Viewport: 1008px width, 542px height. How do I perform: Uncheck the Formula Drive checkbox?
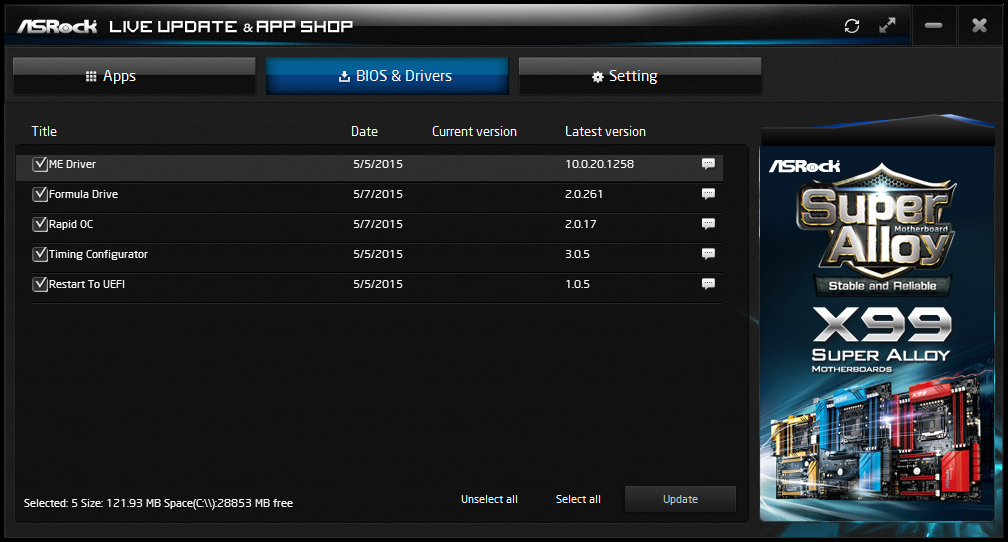tap(40, 194)
